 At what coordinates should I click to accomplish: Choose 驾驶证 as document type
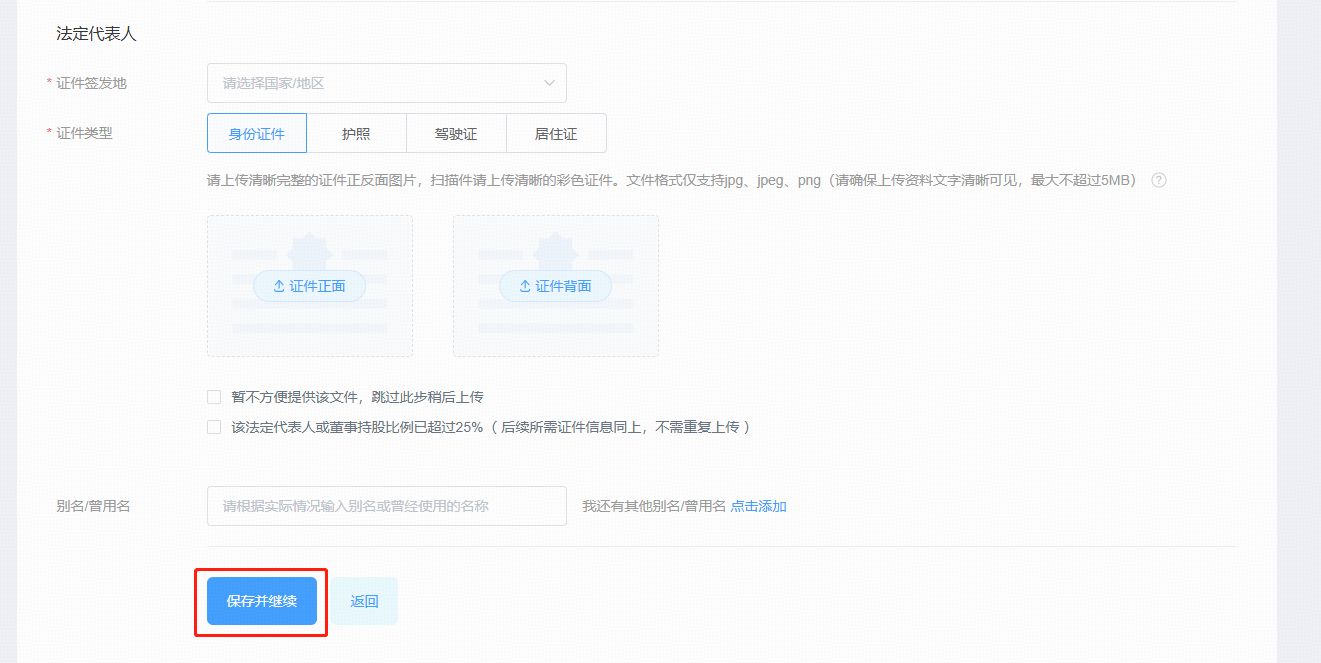click(456, 133)
